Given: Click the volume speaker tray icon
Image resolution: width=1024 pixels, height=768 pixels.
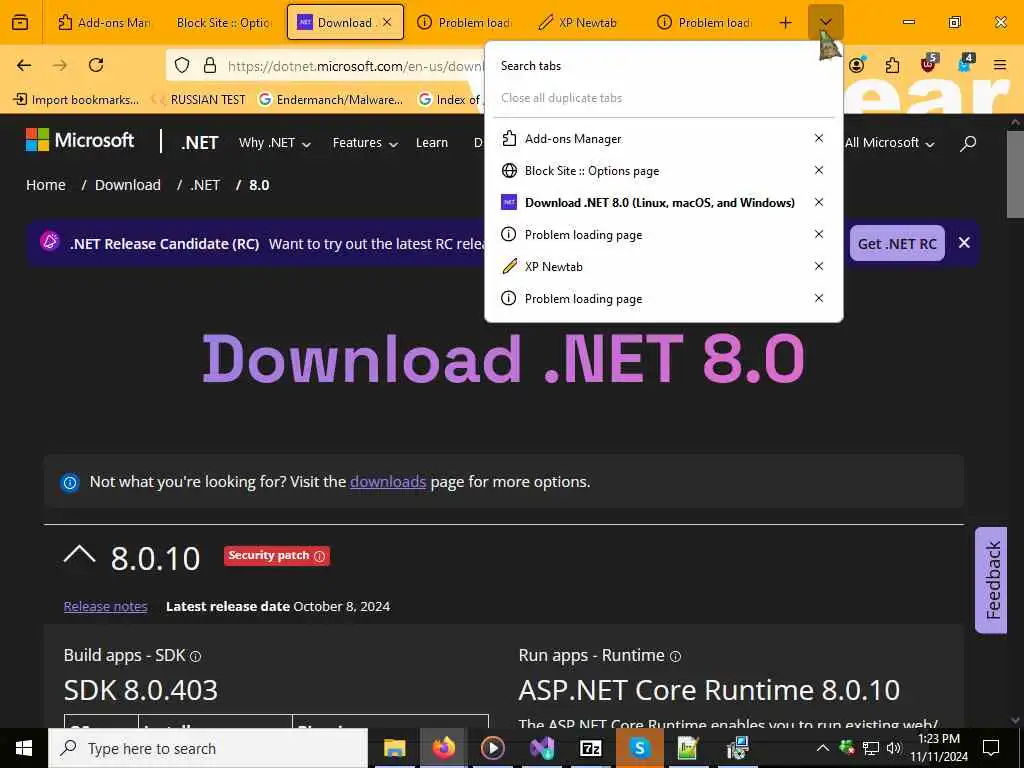Looking at the screenshot, I should (893, 748).
